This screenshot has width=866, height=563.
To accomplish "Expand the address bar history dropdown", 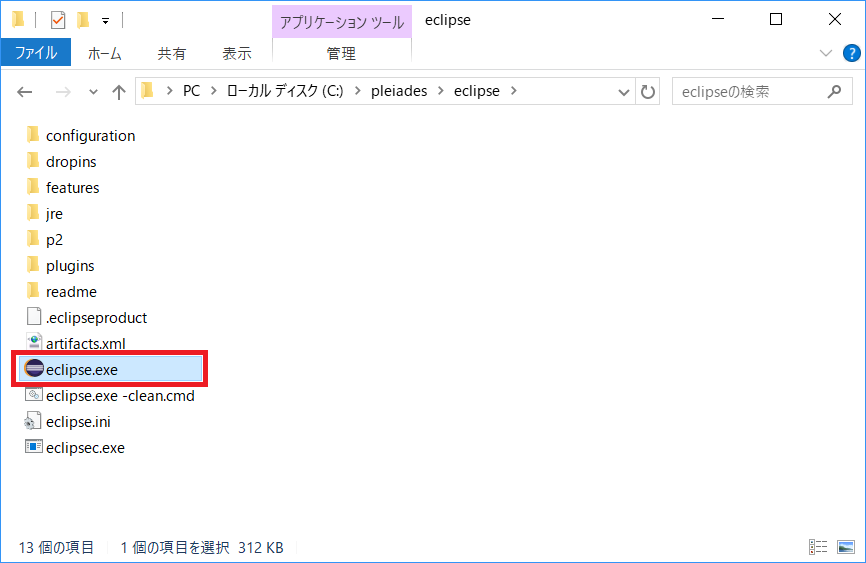I will [x=624, y=92].
